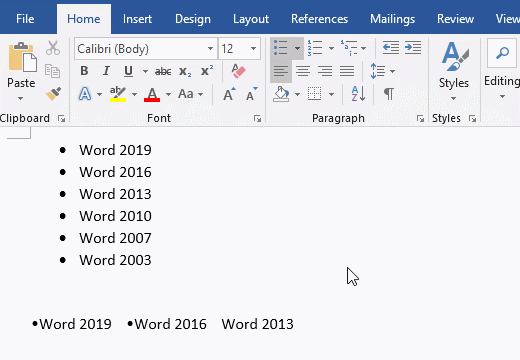Open the font name dropdown
Screen dimensions: 520x360
click(210, 49)
